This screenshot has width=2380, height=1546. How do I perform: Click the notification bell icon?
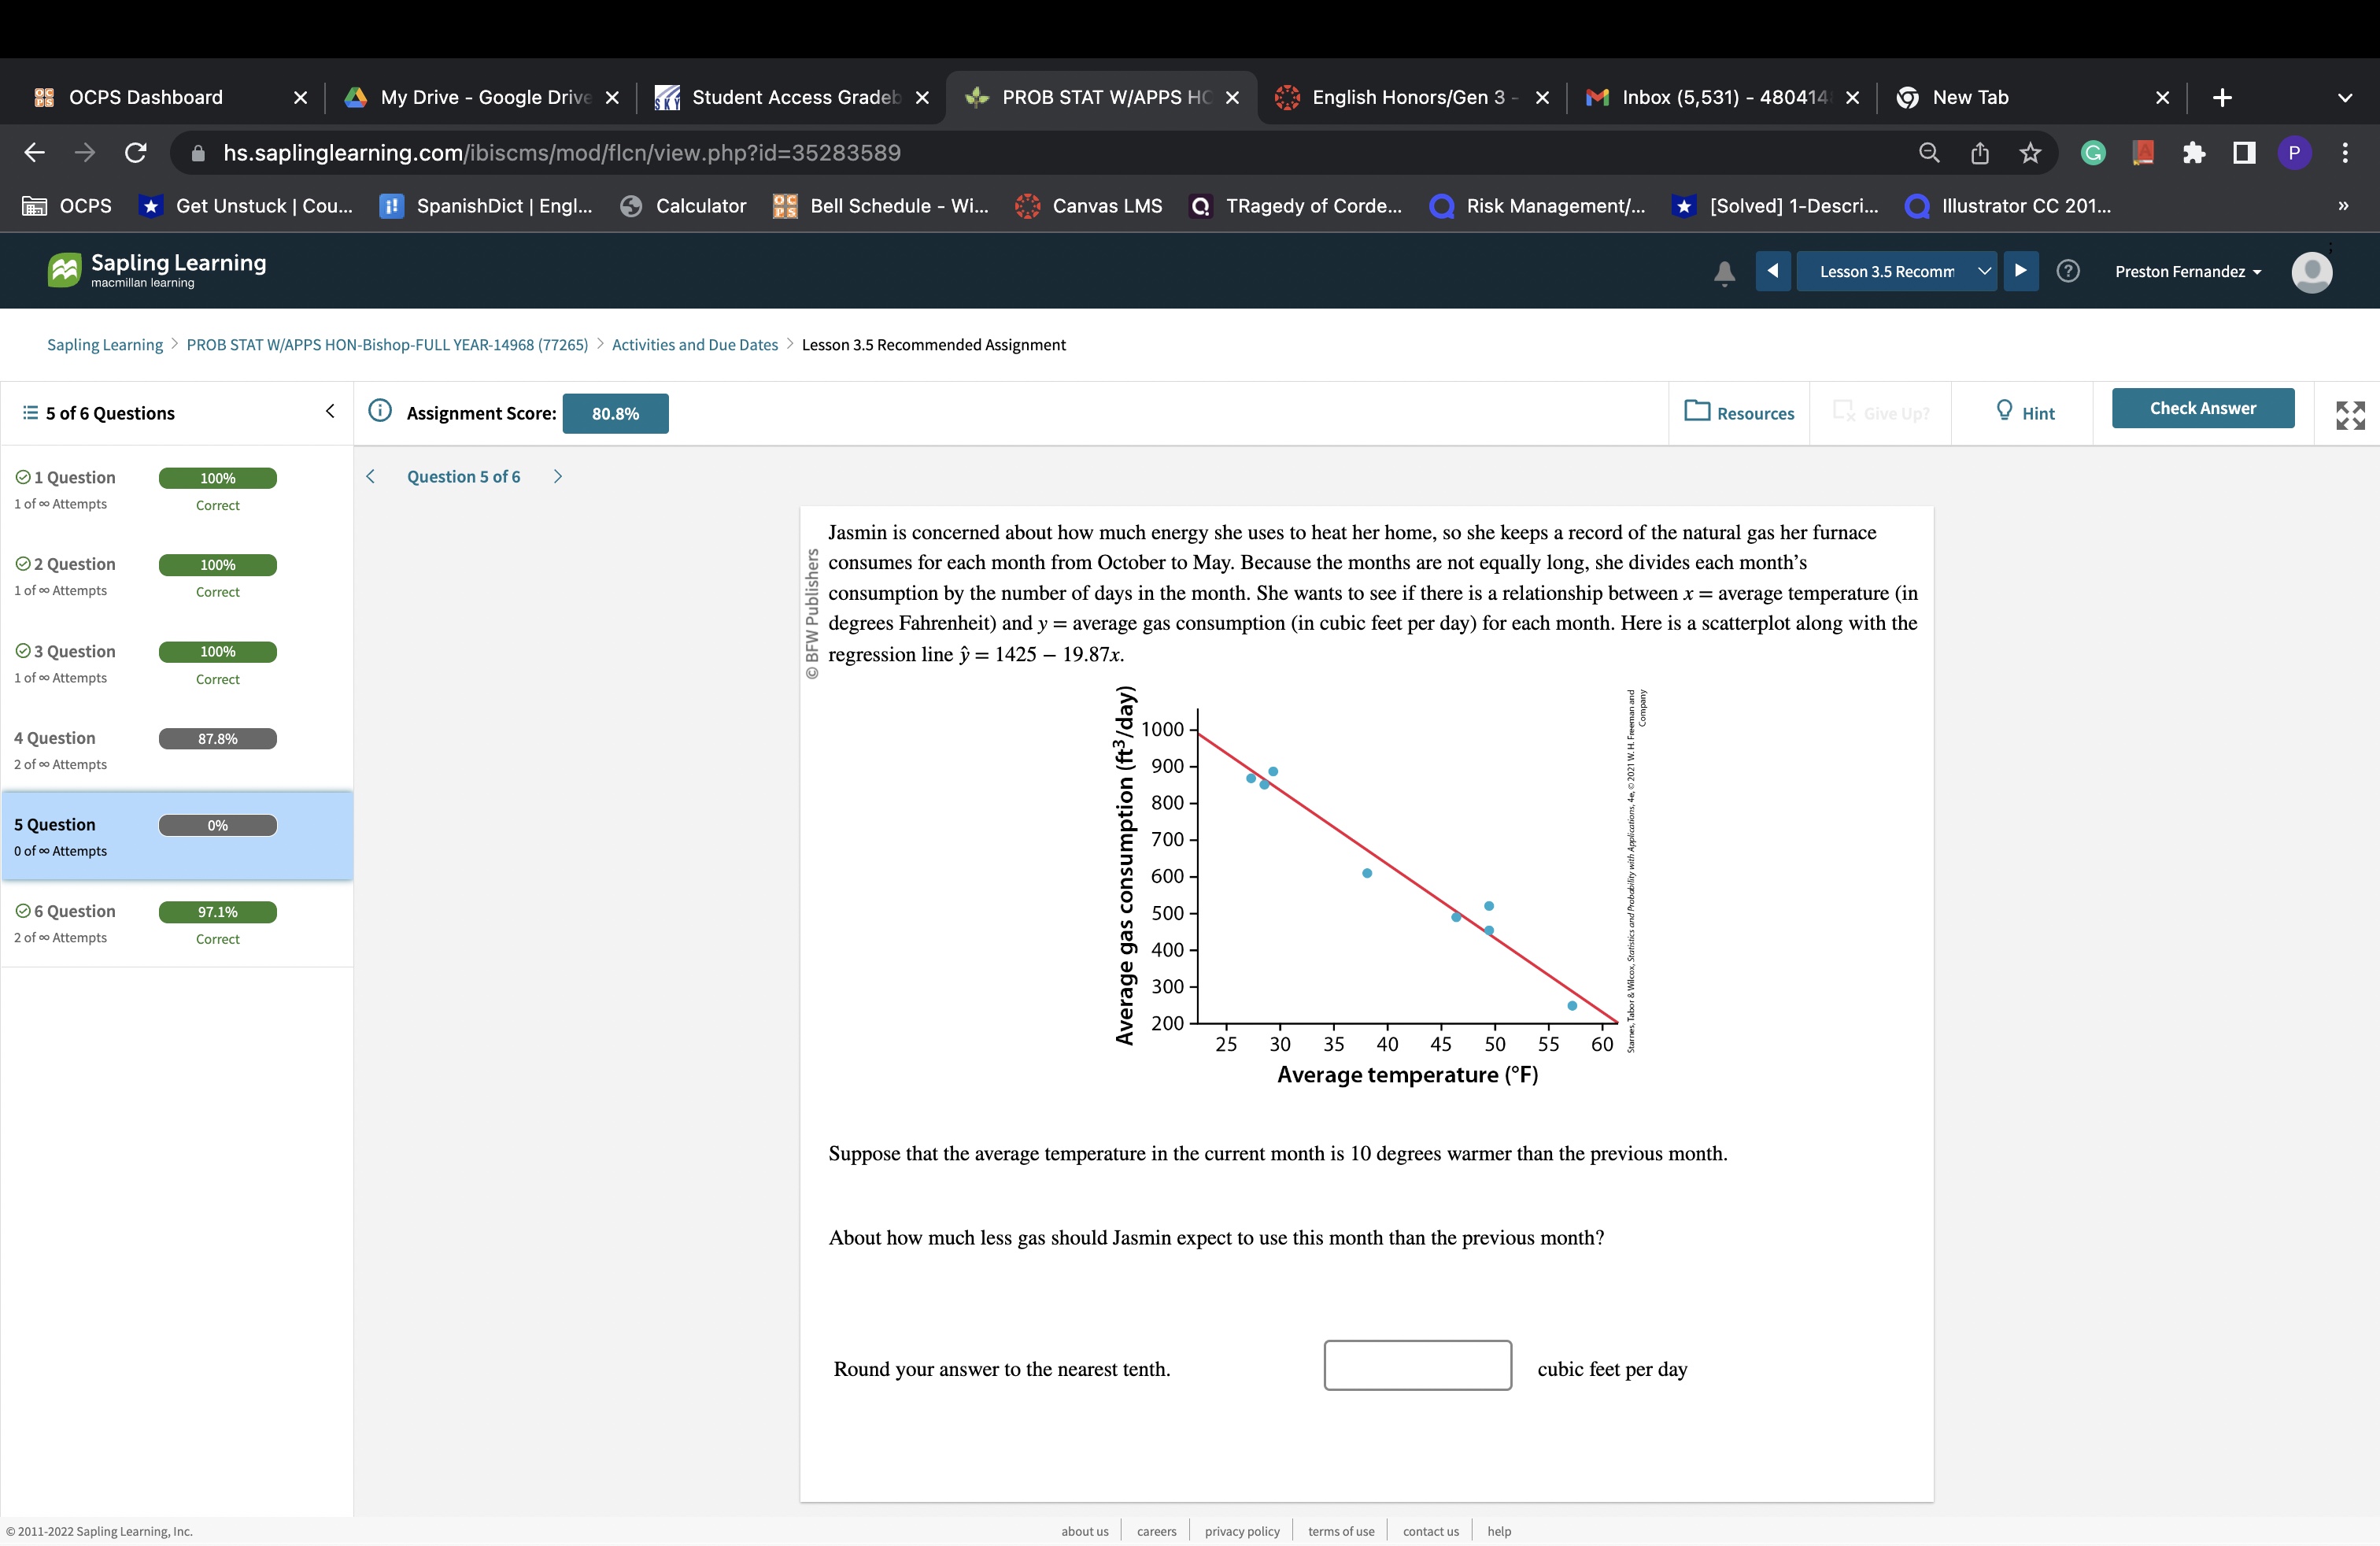point(1724,271)
